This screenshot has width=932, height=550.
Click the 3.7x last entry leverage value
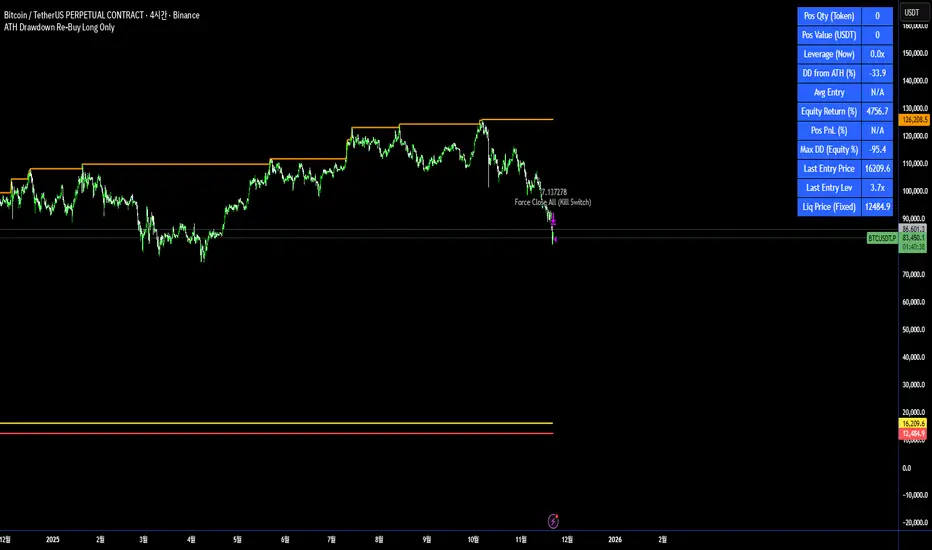(x=877, y=187)
